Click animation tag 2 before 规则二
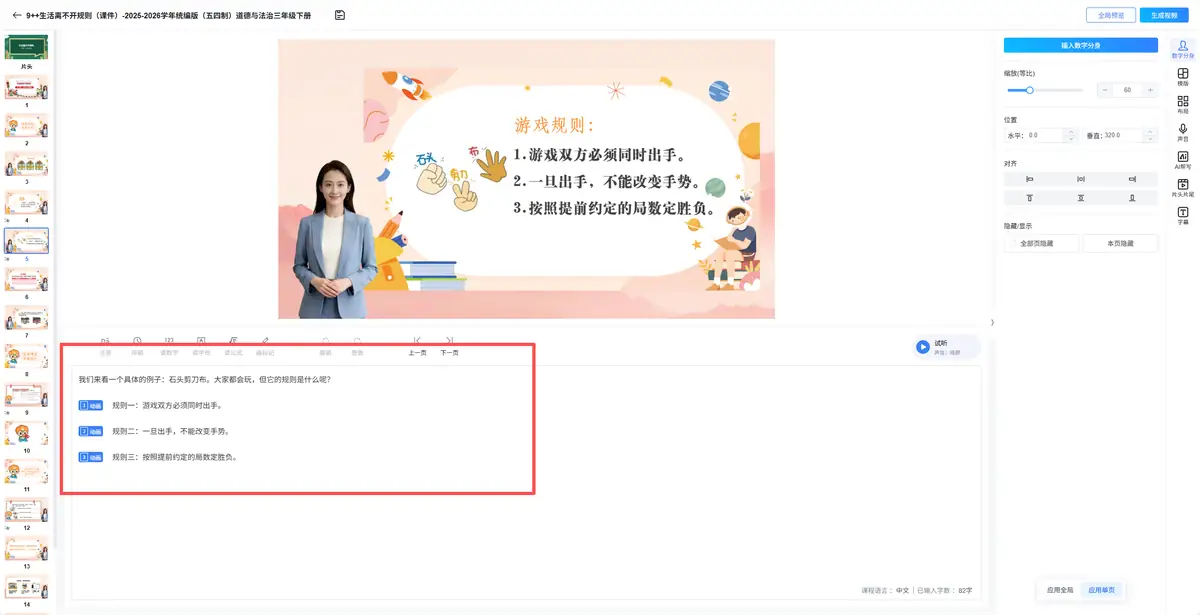Image resolution: width=1200 pixels, height=615 pixels. (x=90, y=431)
